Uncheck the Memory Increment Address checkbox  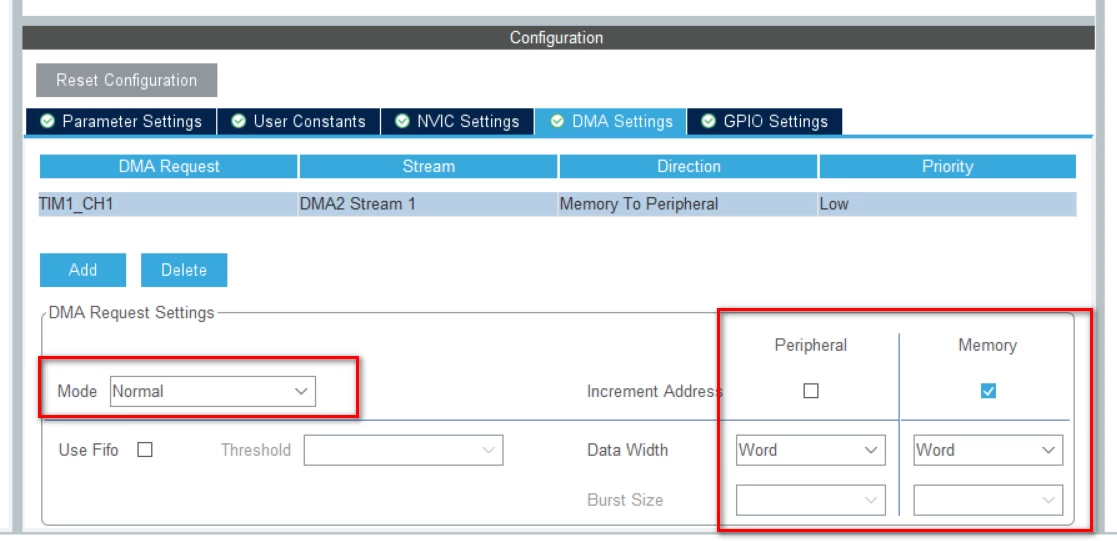coord(988,391)
